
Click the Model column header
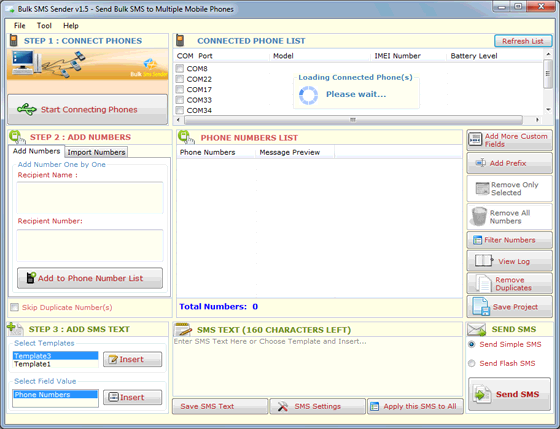(x=320, y=56)
